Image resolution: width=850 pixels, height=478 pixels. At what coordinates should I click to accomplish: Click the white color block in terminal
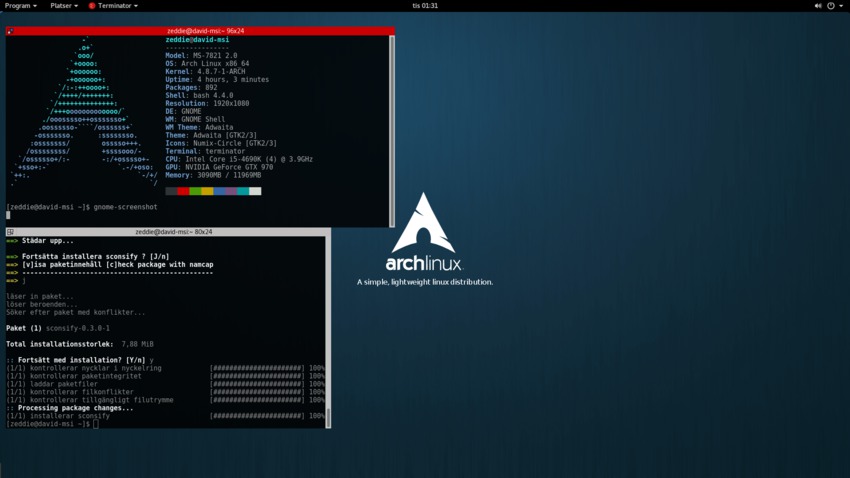point(255,191)
